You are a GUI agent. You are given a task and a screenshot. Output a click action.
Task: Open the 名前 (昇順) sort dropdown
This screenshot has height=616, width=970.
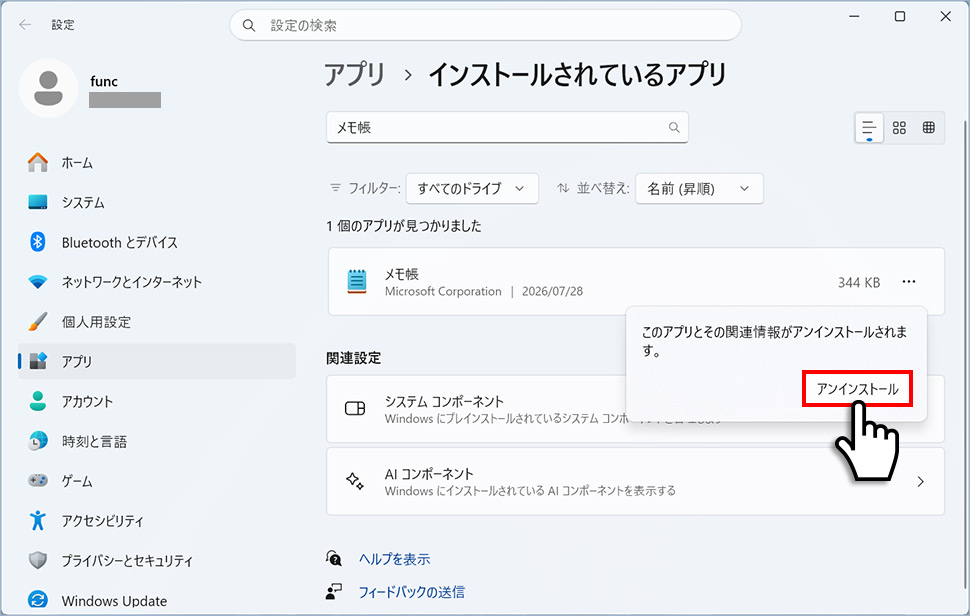[699, 189]
